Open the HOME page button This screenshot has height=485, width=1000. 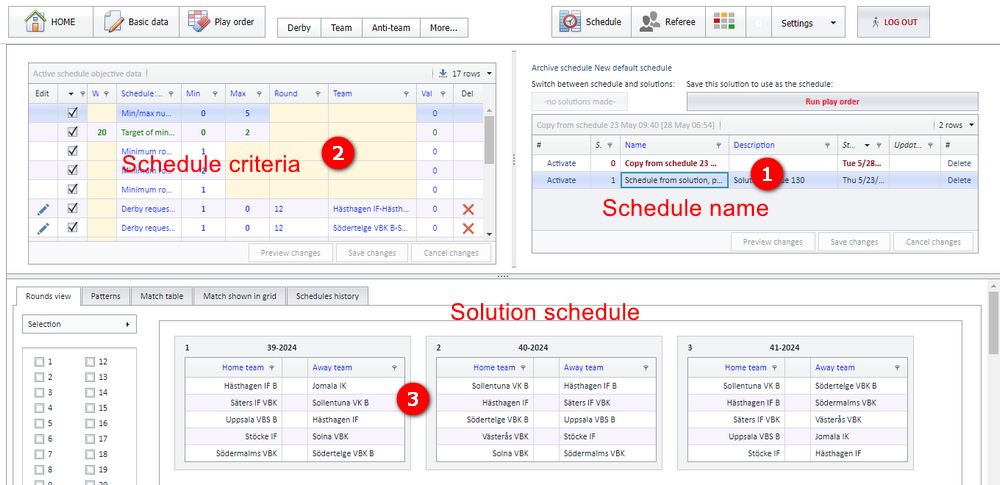pyautogui.click(x=50, y=22)
